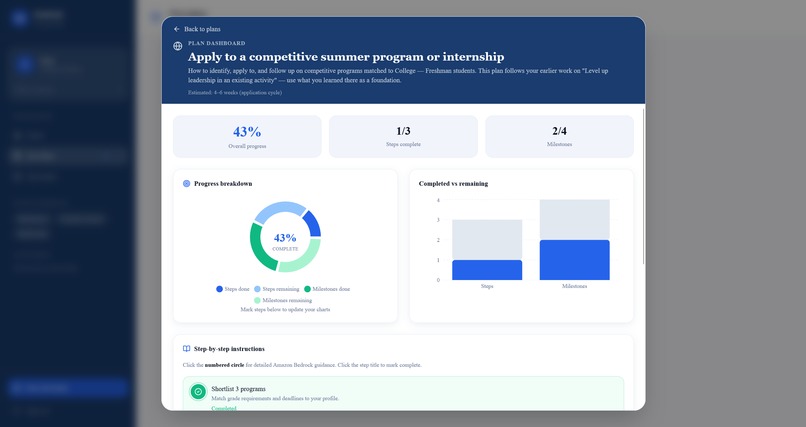Click the green Milestones done legend dot
The image size is (806, 427).
coord(307,289)
